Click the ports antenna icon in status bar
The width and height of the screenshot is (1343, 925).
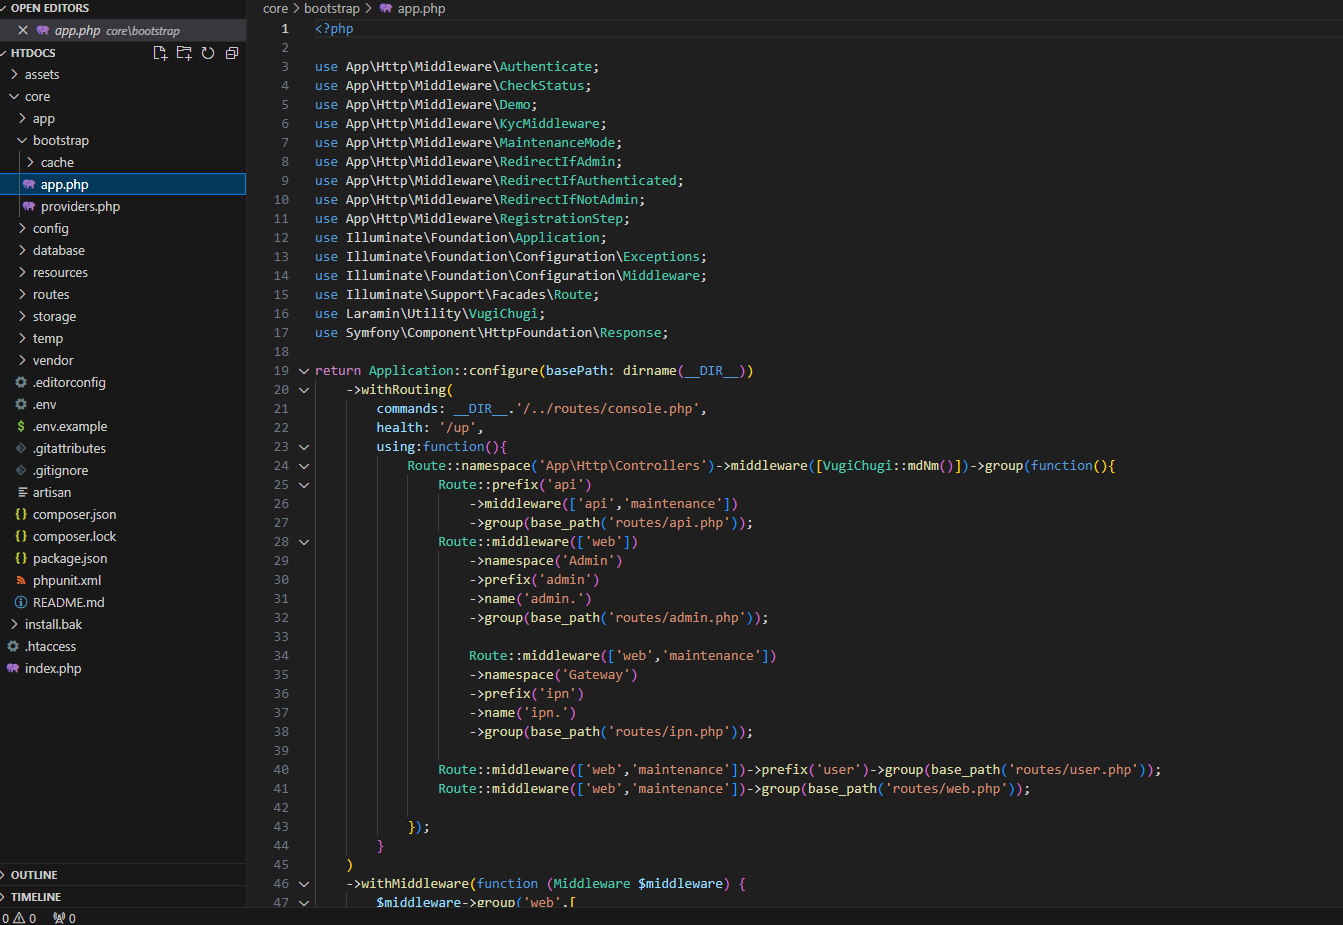click(59, 918)
